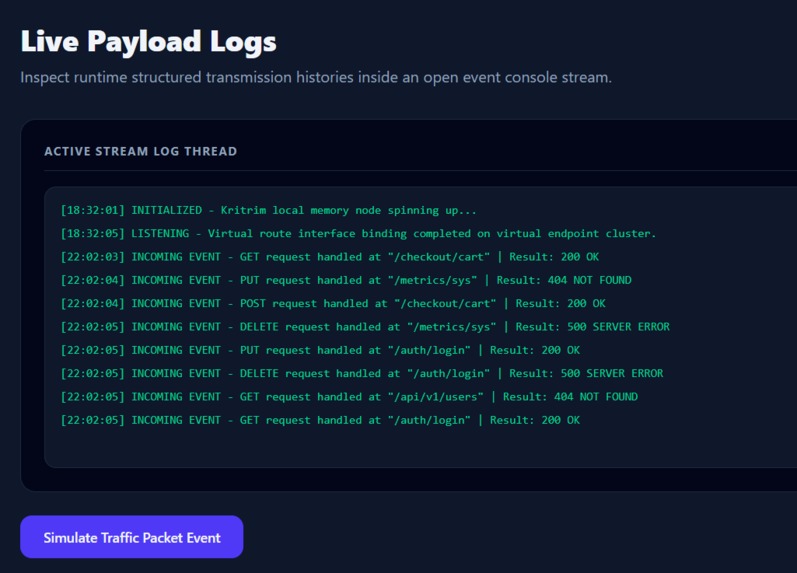797x573 pixels.
Task: Click the DELETE /metrics/sys 500 error line
Action: click(365, 327)
